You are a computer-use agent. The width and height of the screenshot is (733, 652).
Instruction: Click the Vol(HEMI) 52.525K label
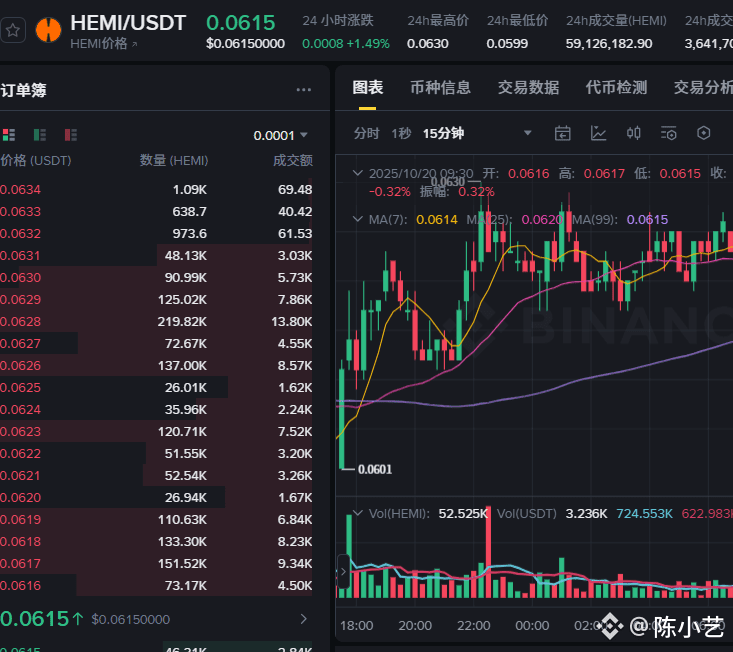pyautogui.click(x=428, y=514)
